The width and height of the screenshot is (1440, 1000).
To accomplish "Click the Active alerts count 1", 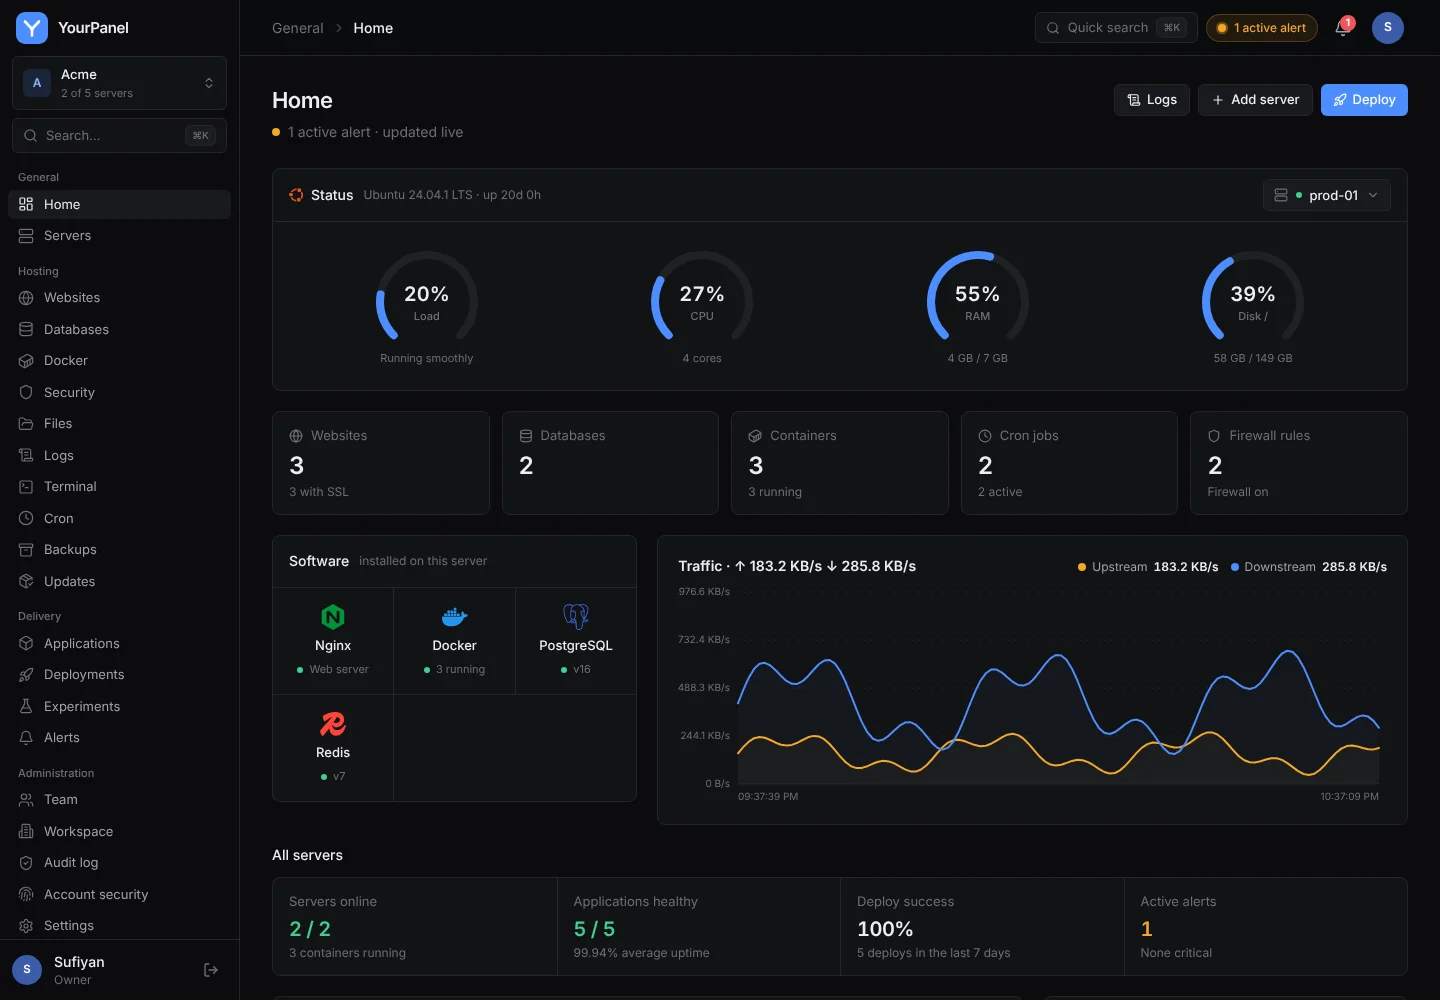I will pos(1147,929).
